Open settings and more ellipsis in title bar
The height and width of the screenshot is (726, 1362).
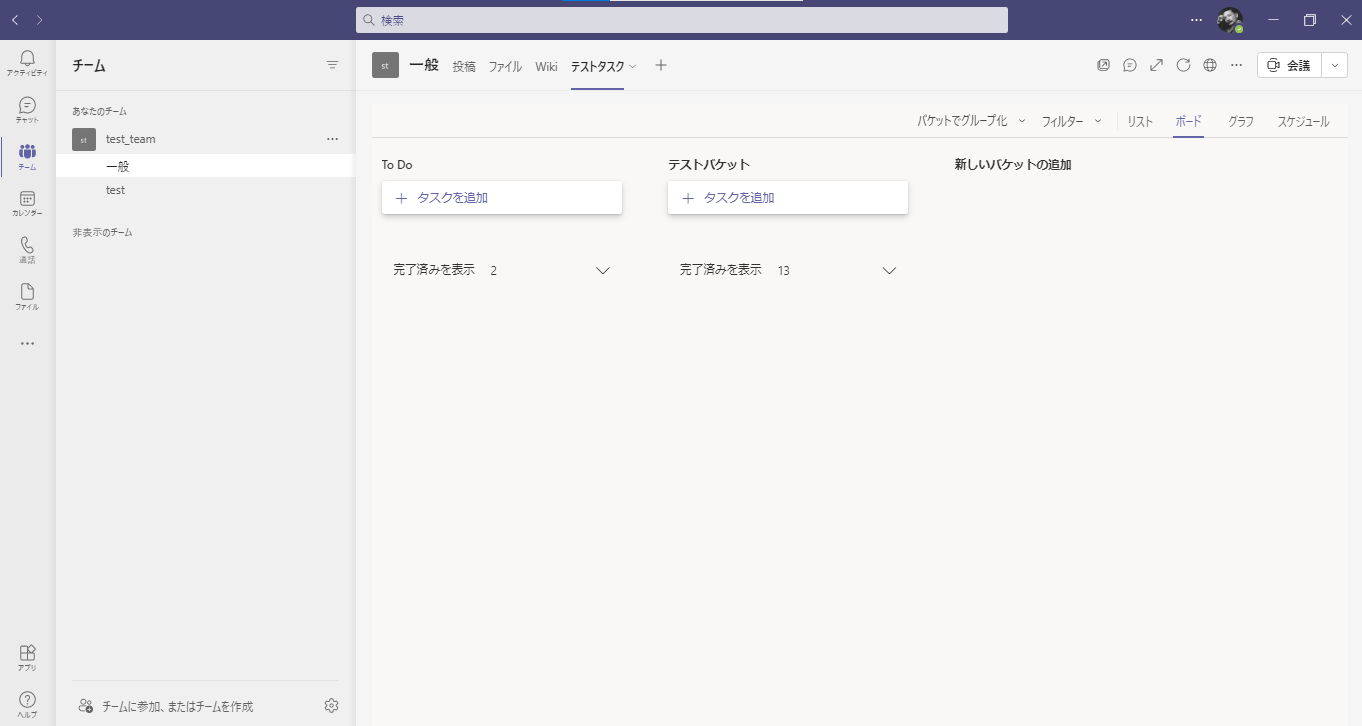1197,20
